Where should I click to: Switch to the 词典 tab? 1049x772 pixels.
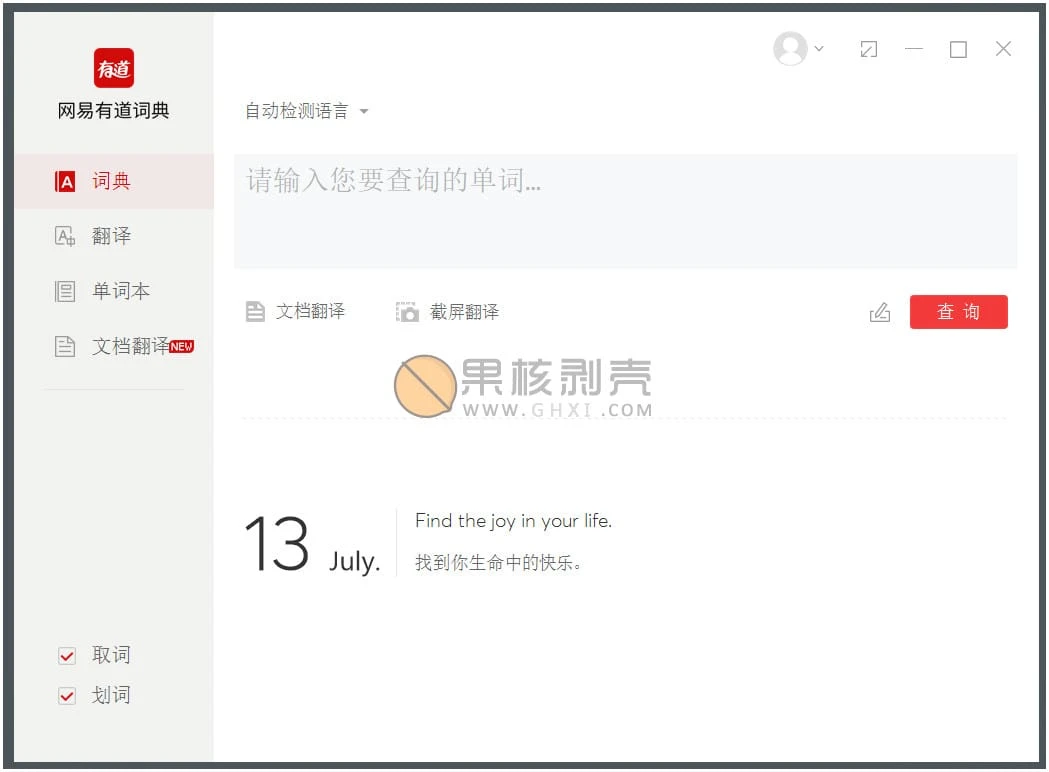pyautogui.click(x=113, y=181)
